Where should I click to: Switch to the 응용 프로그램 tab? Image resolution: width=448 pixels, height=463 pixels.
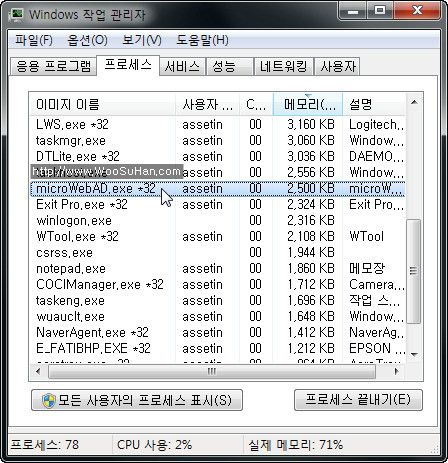53,66
